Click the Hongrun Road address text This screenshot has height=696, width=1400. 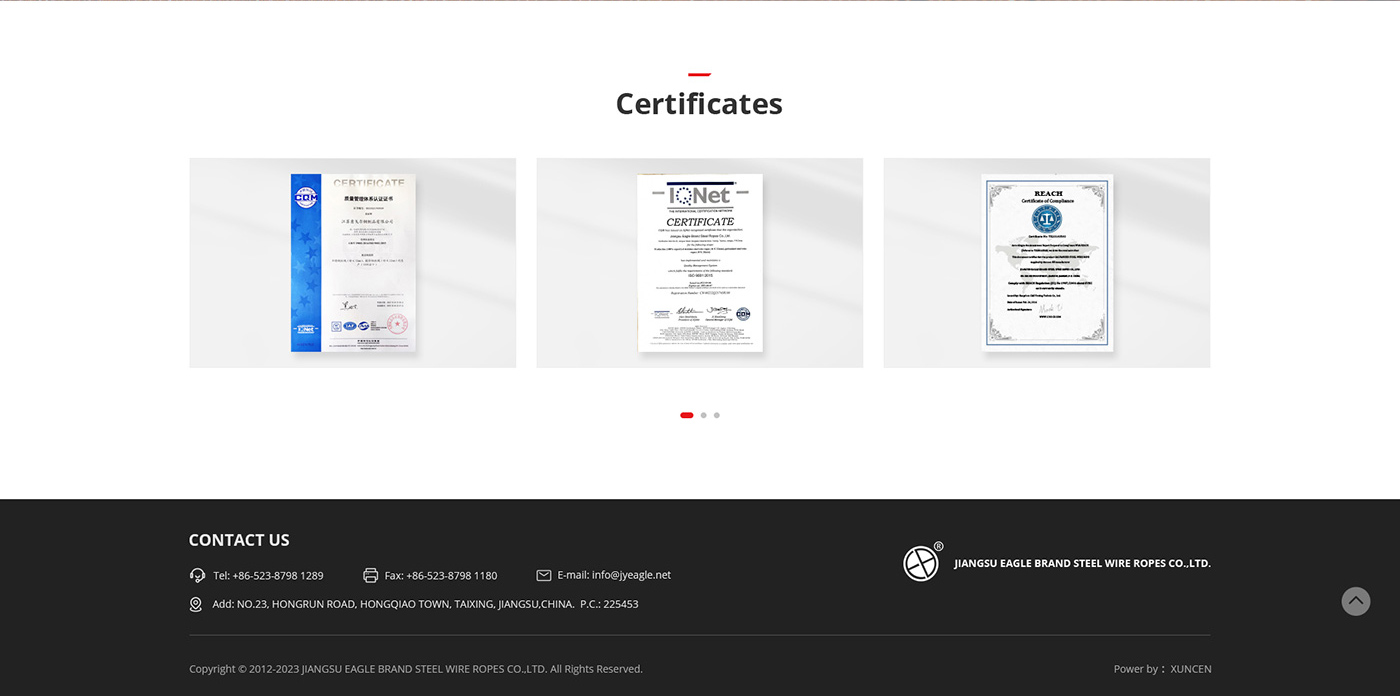tap(425, 604)
